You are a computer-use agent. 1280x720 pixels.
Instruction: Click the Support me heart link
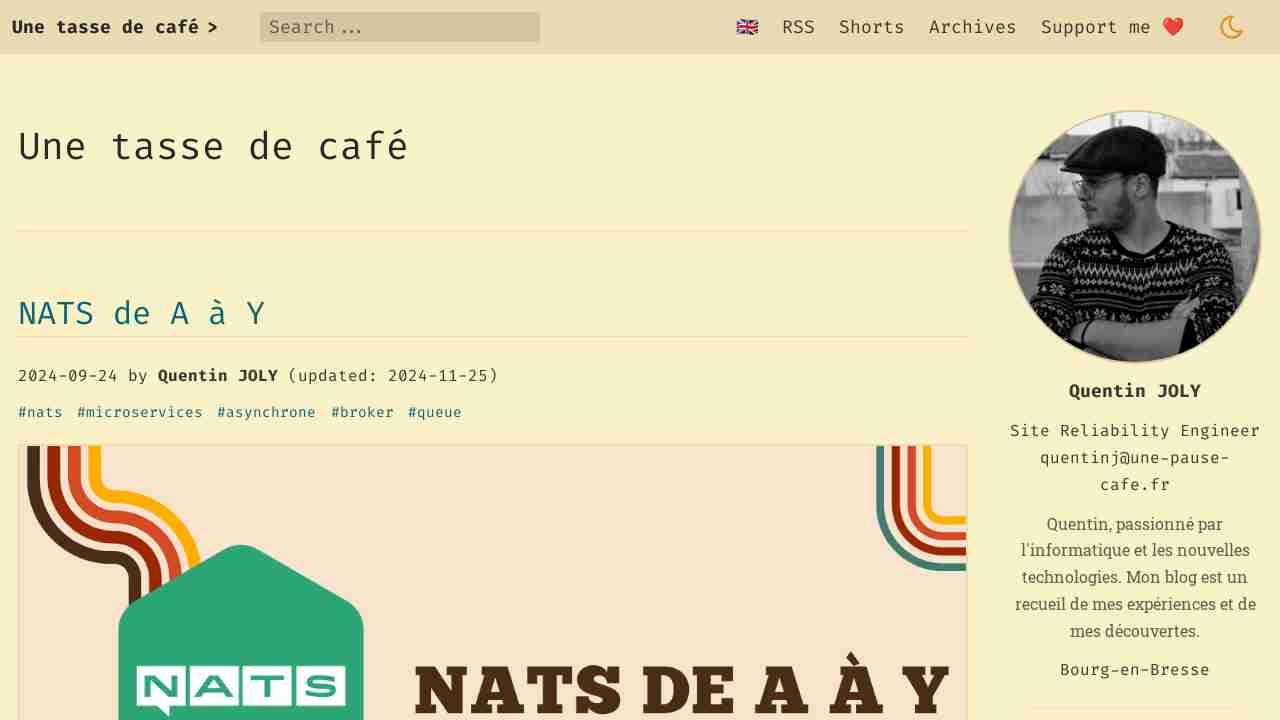(1112, 27)
